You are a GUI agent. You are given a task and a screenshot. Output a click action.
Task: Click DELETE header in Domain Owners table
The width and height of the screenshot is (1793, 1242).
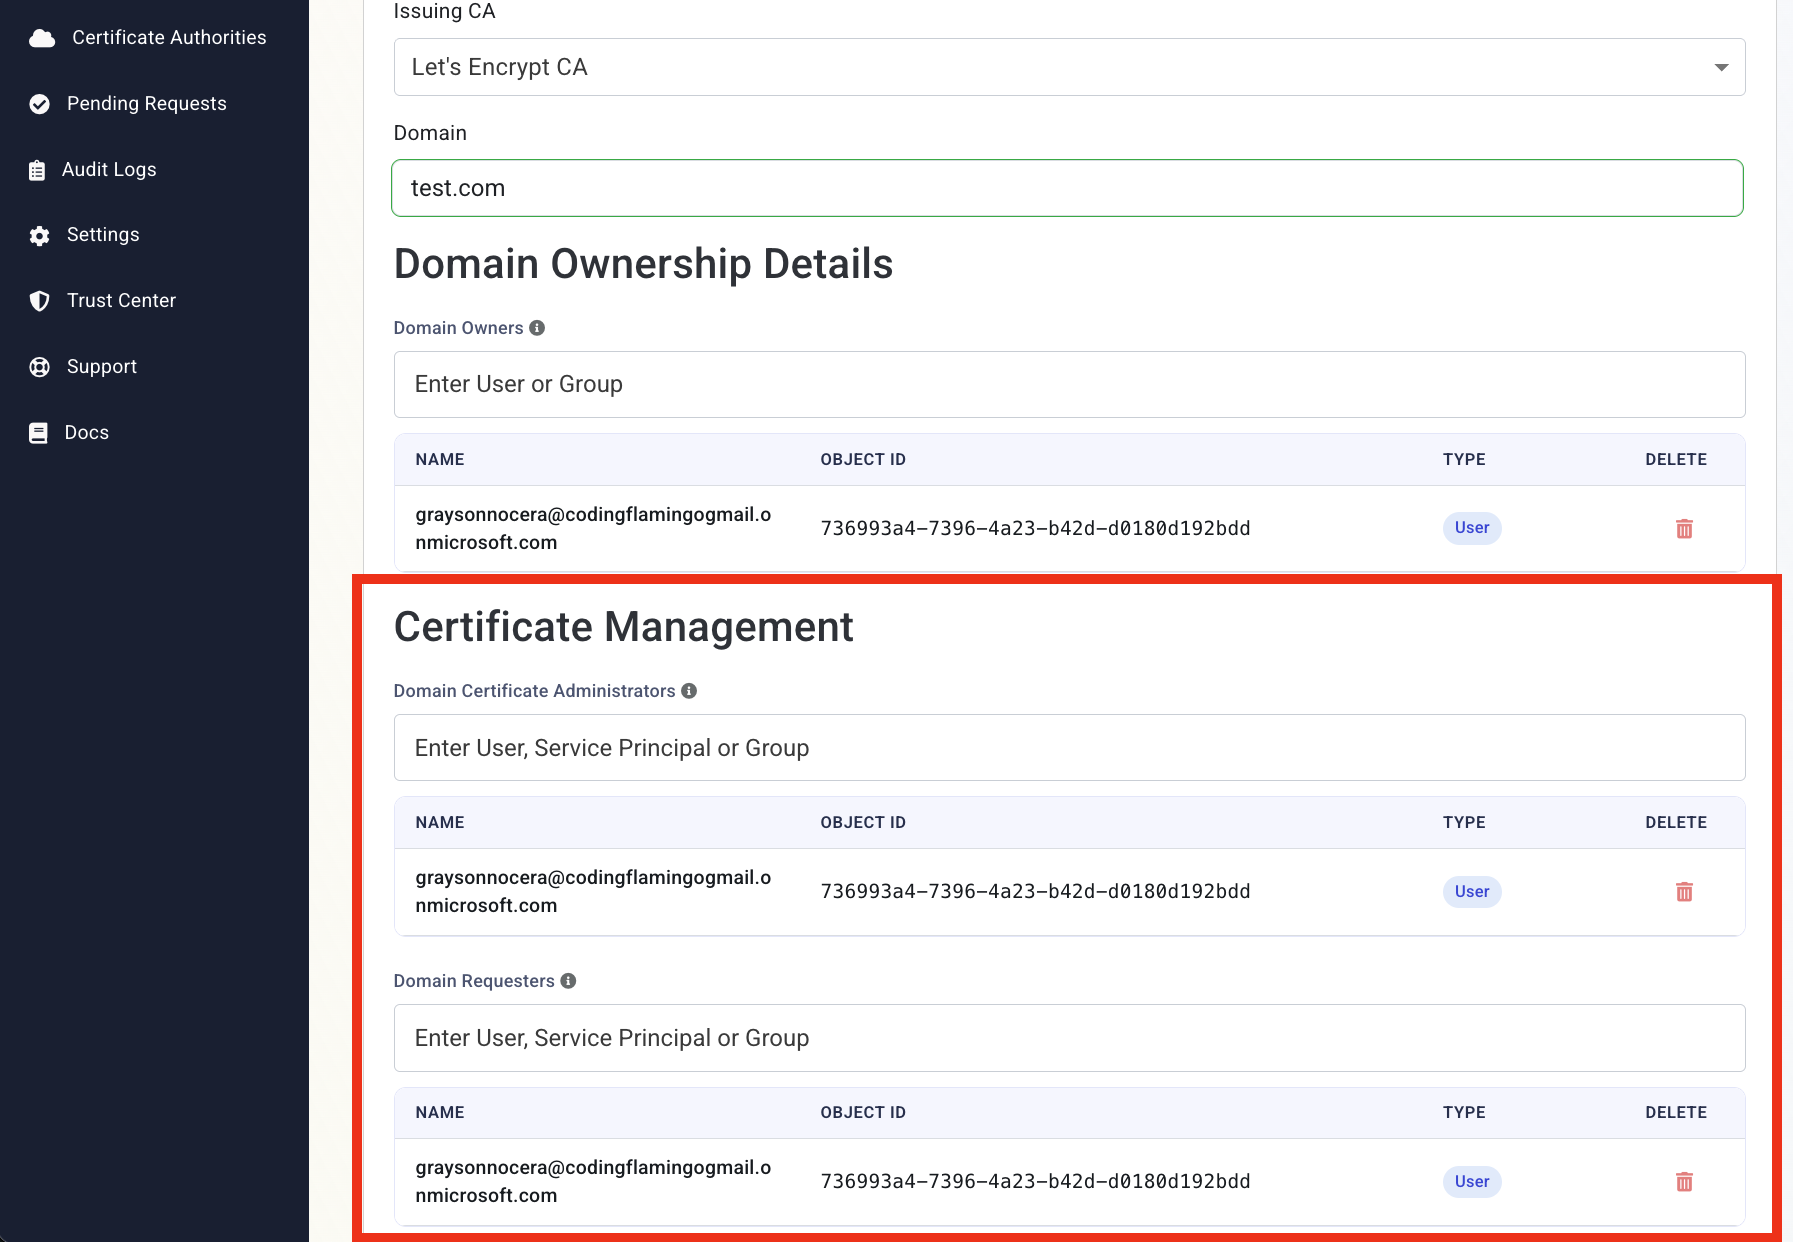1676,460
